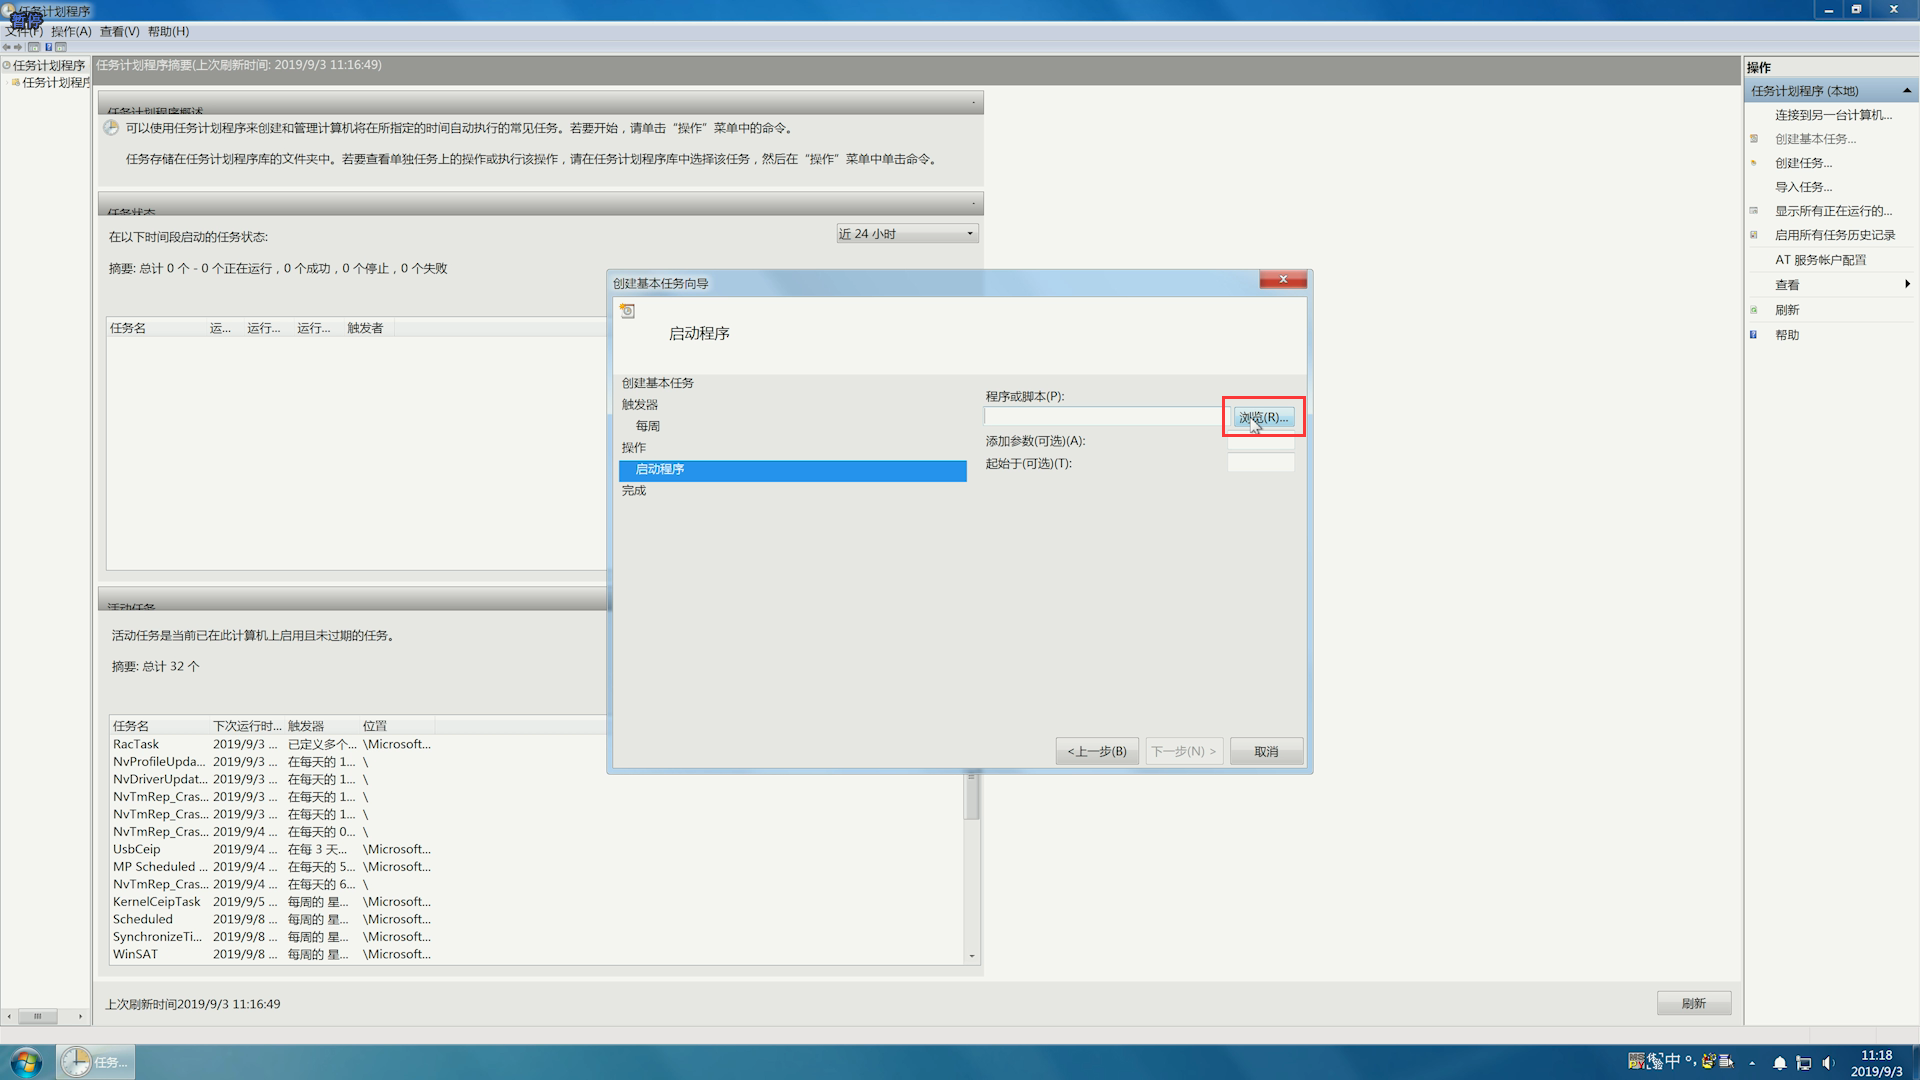Click AT 服务帐户配置 action
1920x1080 pixels.
1820,260
